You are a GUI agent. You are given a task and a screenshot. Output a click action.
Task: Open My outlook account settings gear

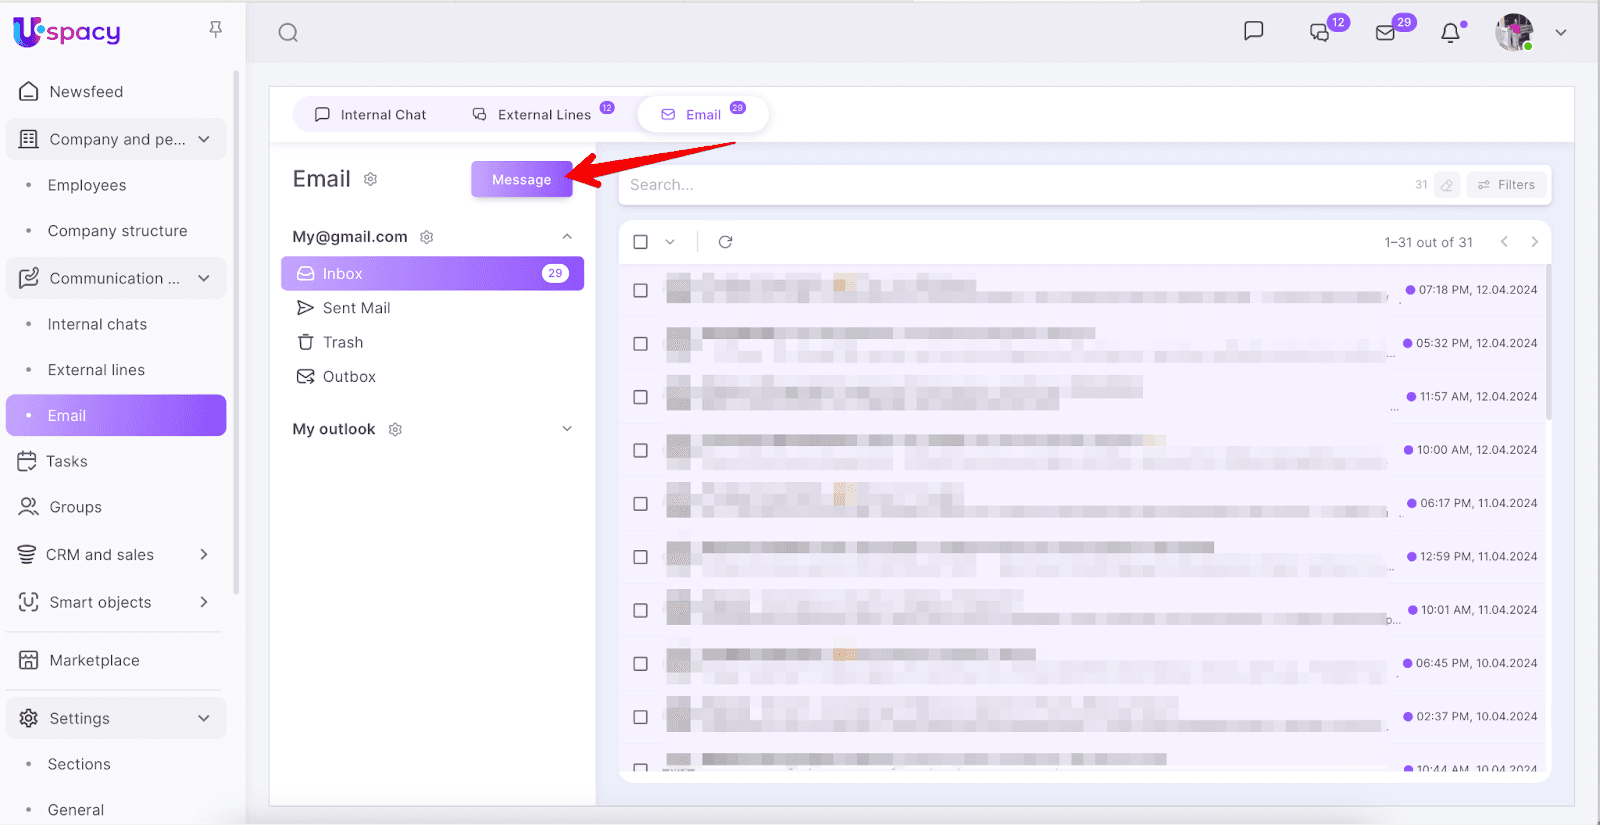coord(395,429)
